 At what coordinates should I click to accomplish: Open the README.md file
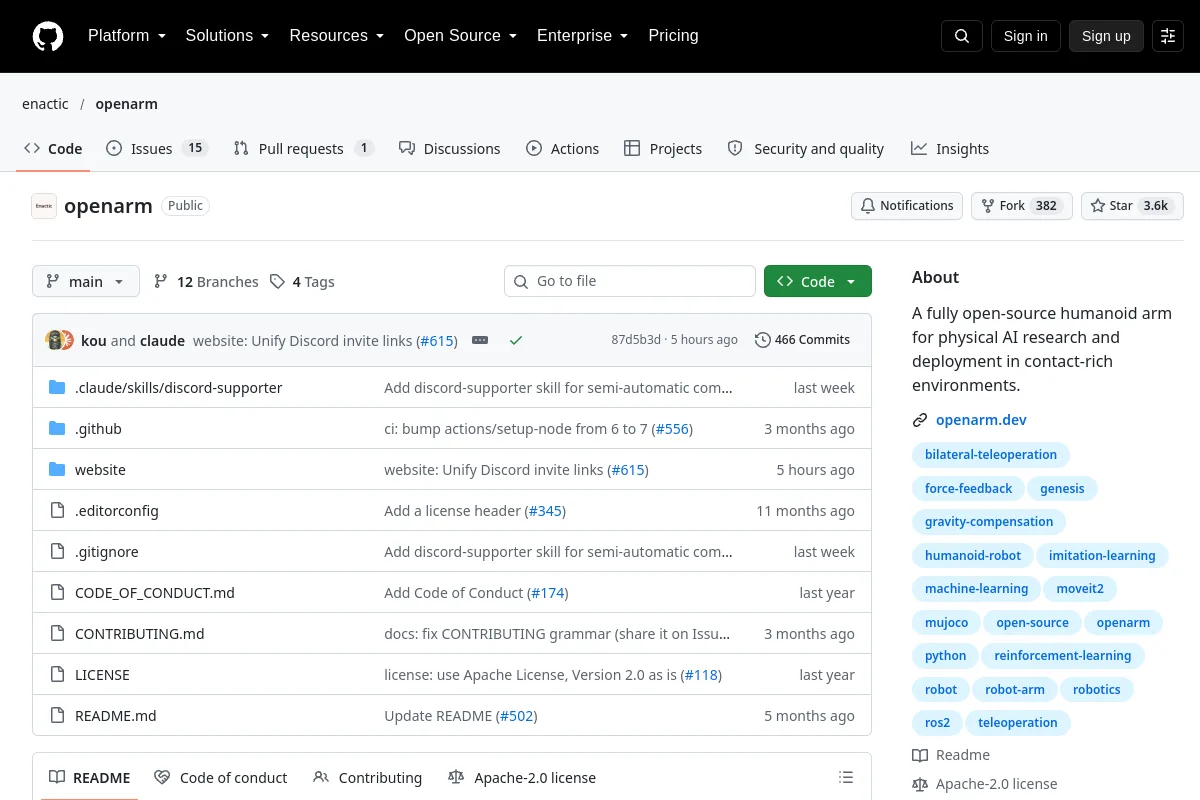click(x=116, y=716)
